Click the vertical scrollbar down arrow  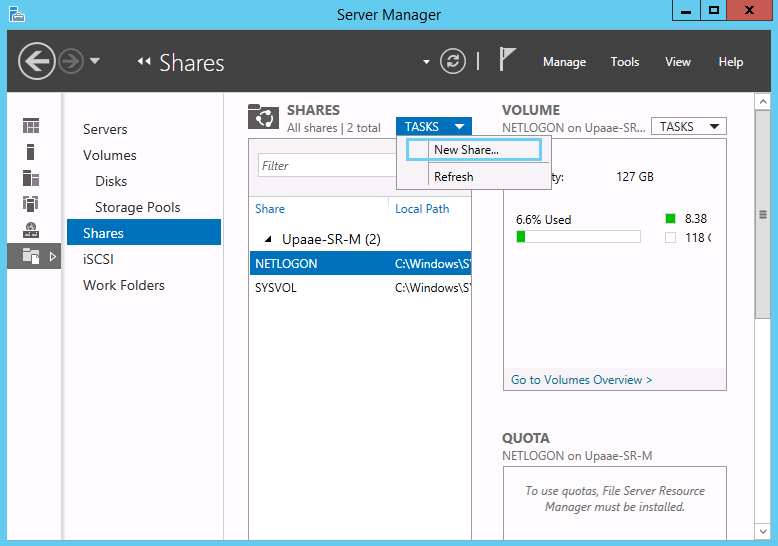click(x=762, y=531)
